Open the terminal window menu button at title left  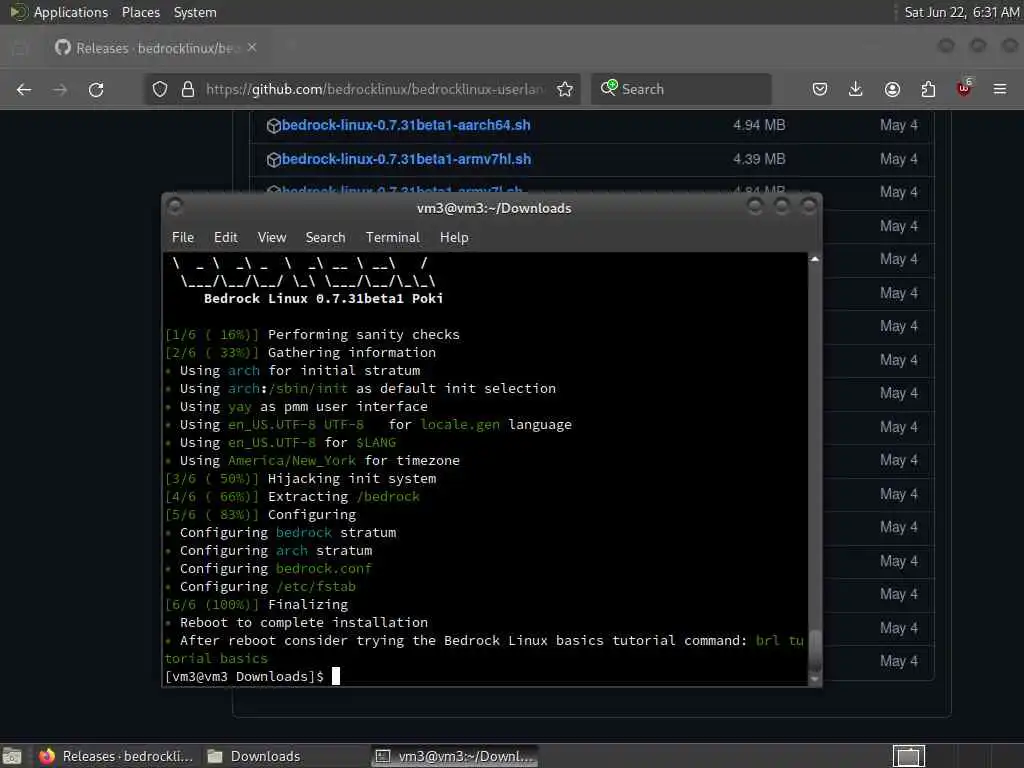[174, 207]
